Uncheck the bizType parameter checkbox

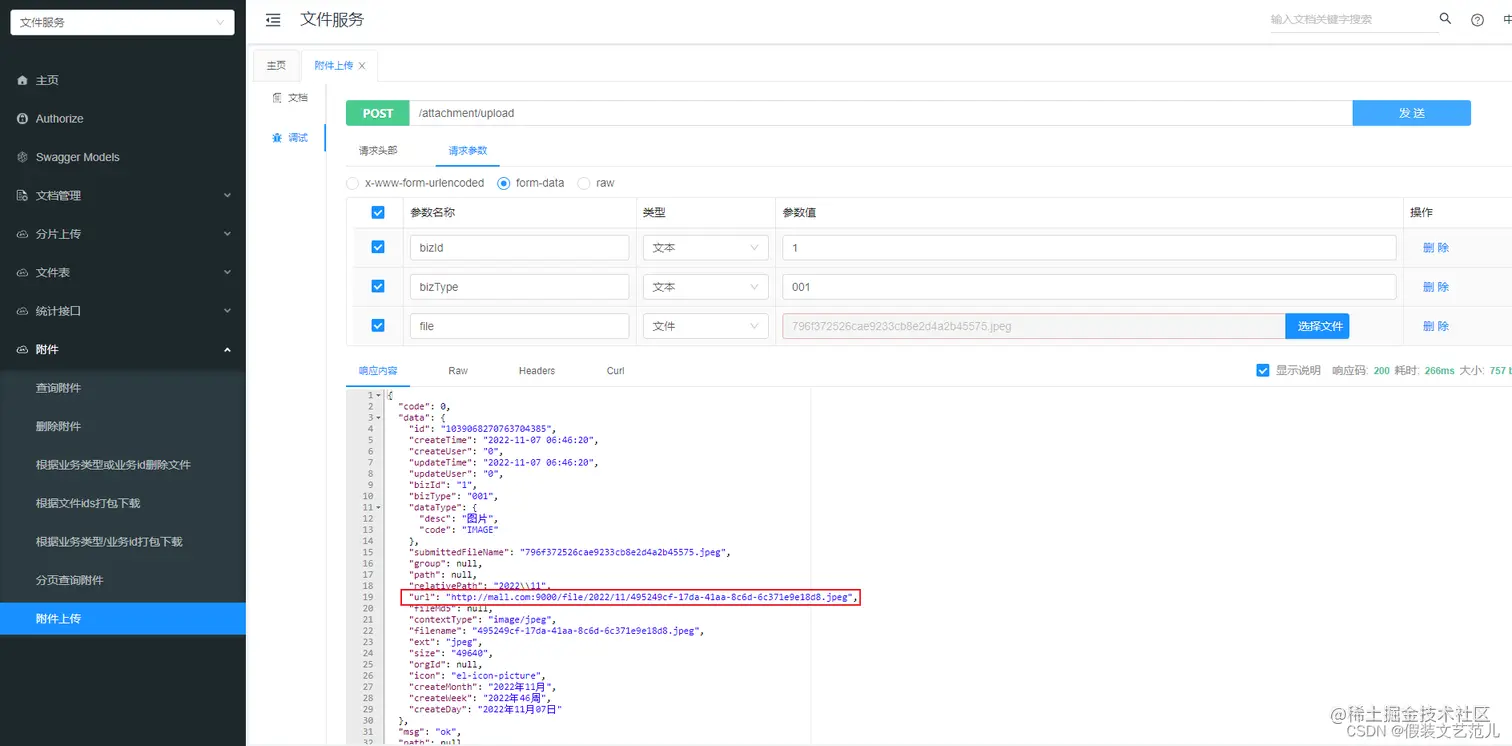point(378,286)
